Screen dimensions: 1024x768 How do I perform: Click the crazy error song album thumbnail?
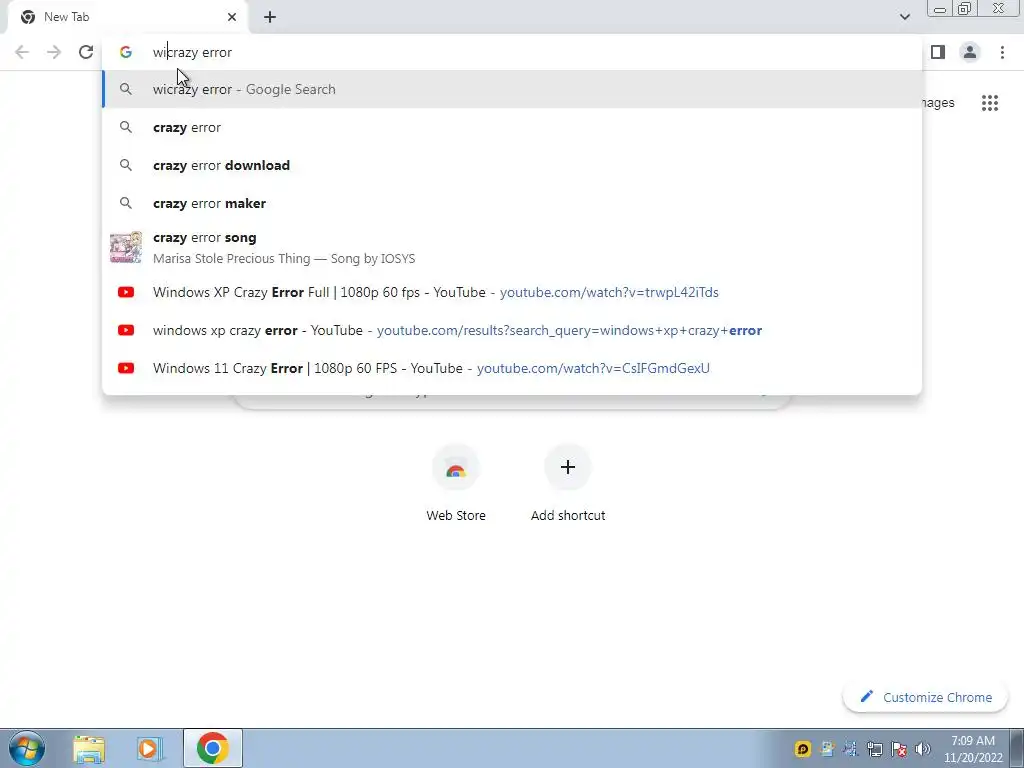126,248
